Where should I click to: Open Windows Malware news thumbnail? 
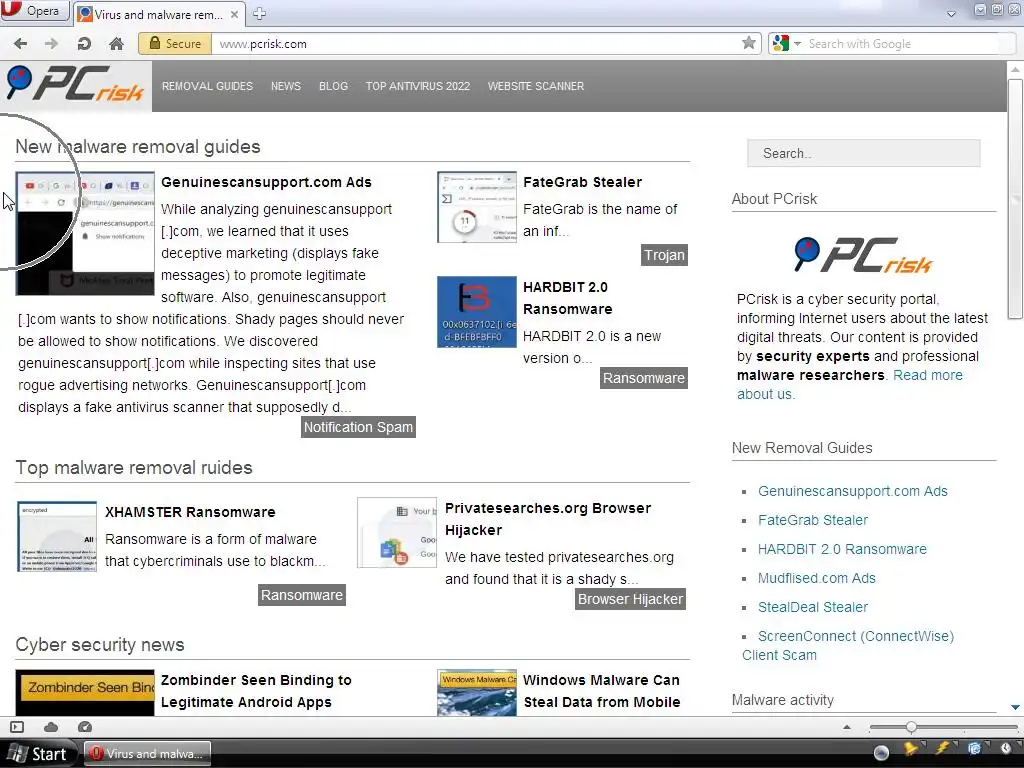pyautogui.click(x=477, y=692)
